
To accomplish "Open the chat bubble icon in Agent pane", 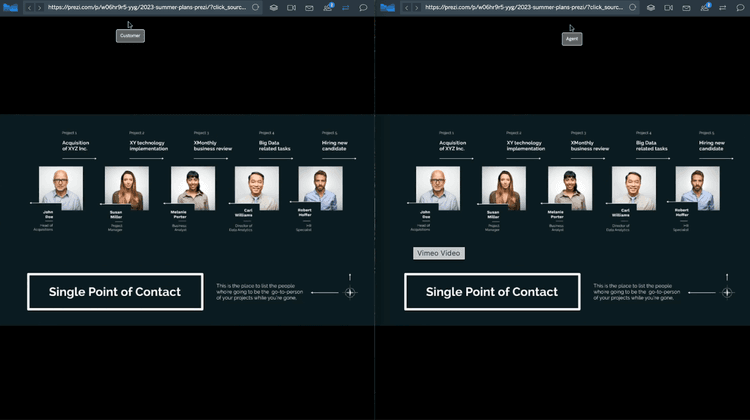I will click(x=740, y=7).
